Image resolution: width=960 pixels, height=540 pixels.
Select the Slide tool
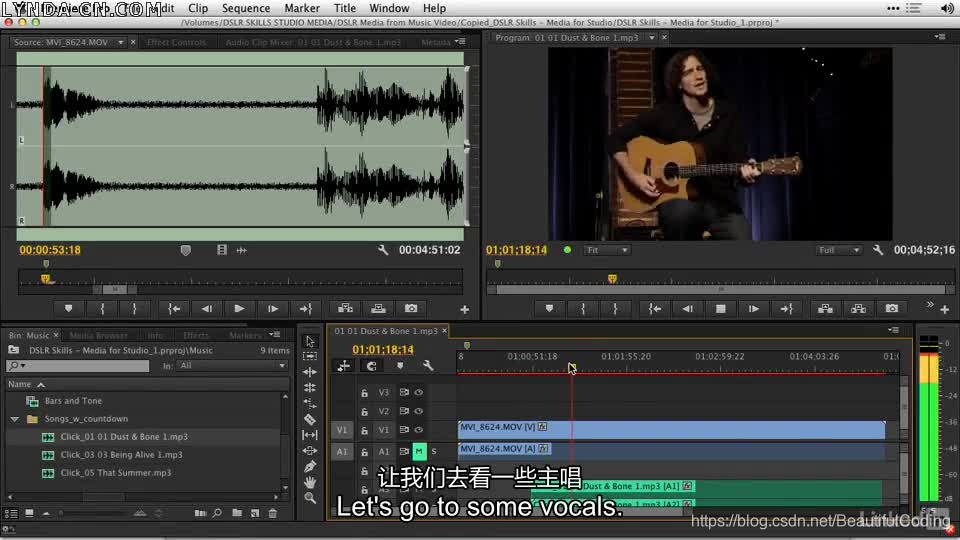coord(310,451)
